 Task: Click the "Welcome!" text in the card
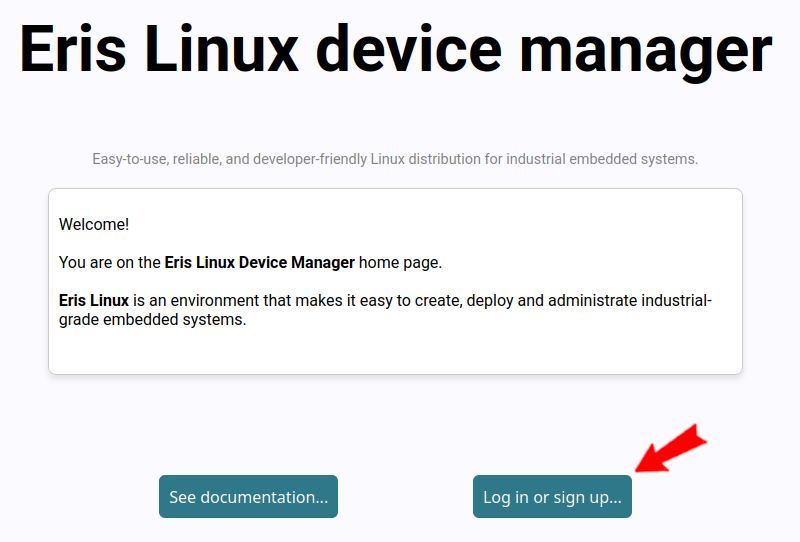coord(94,224)
